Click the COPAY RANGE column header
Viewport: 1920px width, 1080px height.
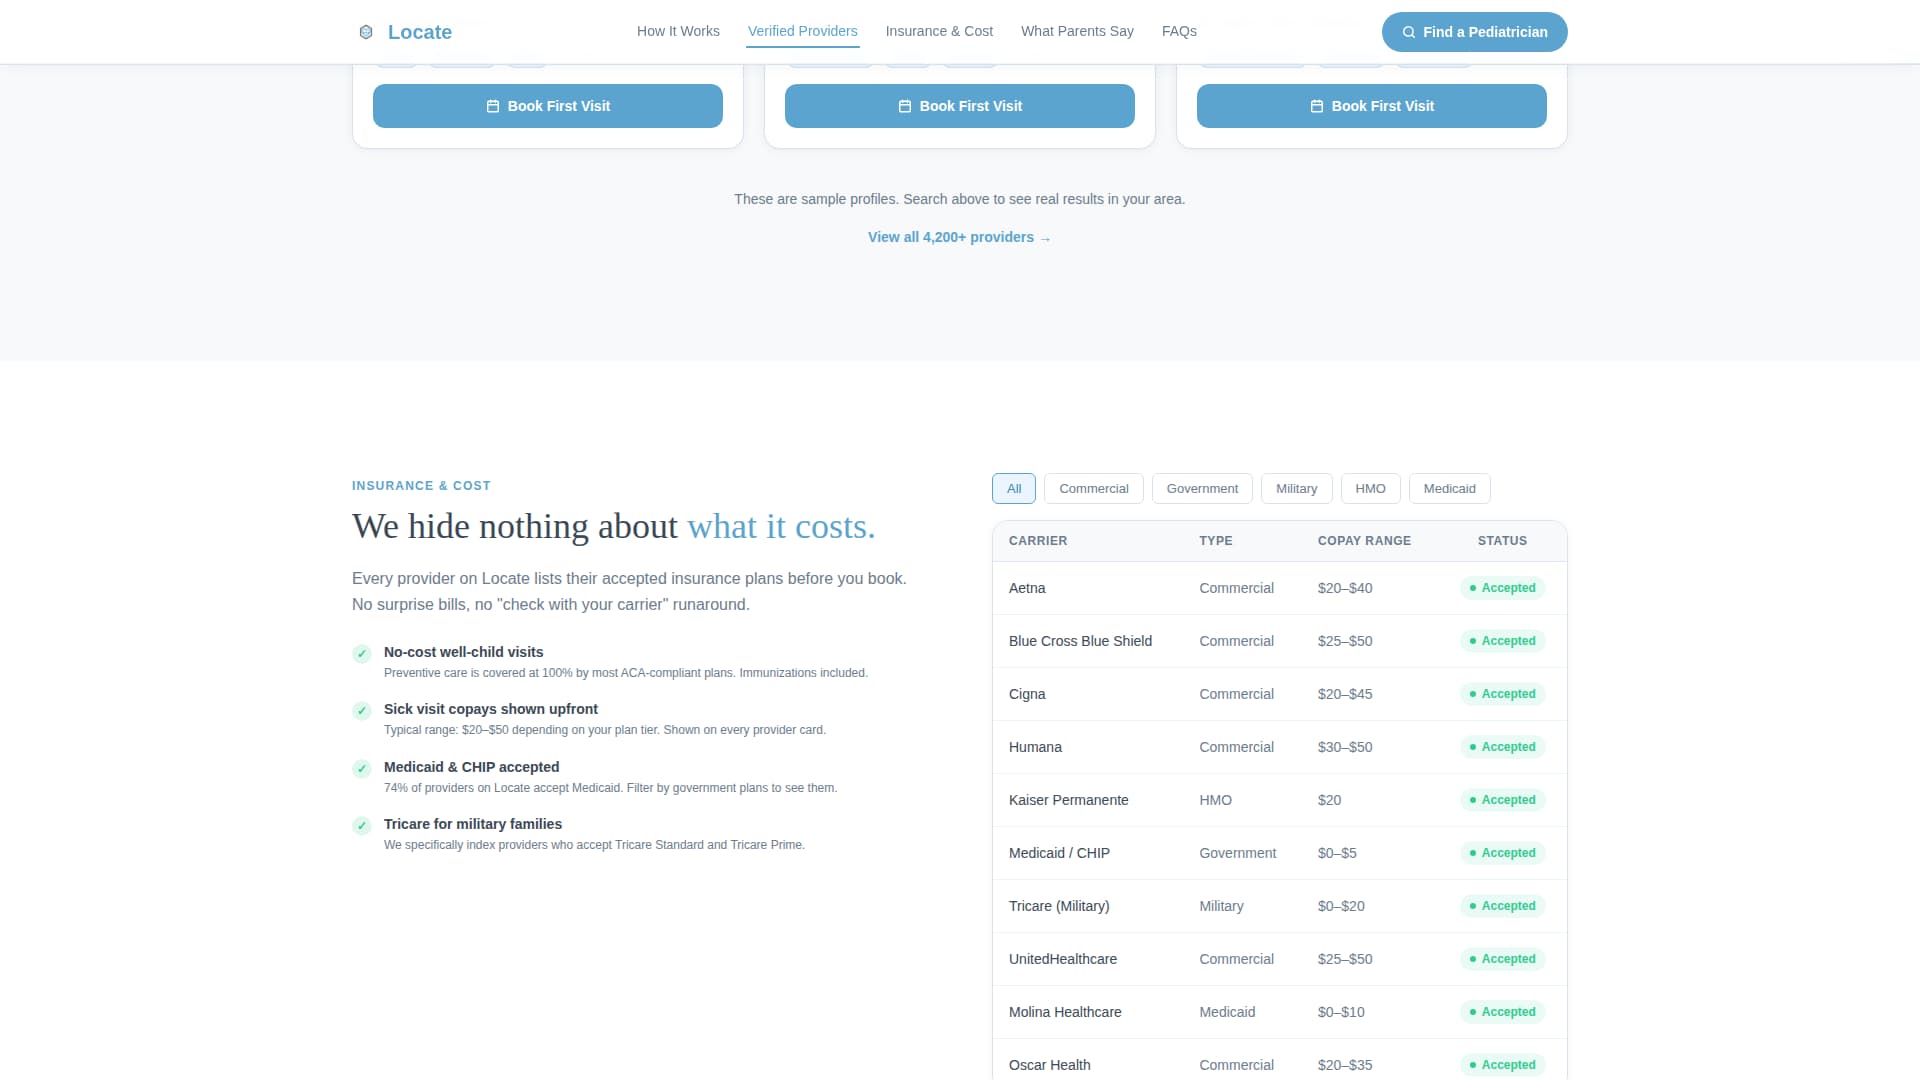click(x=1364, y=541)
